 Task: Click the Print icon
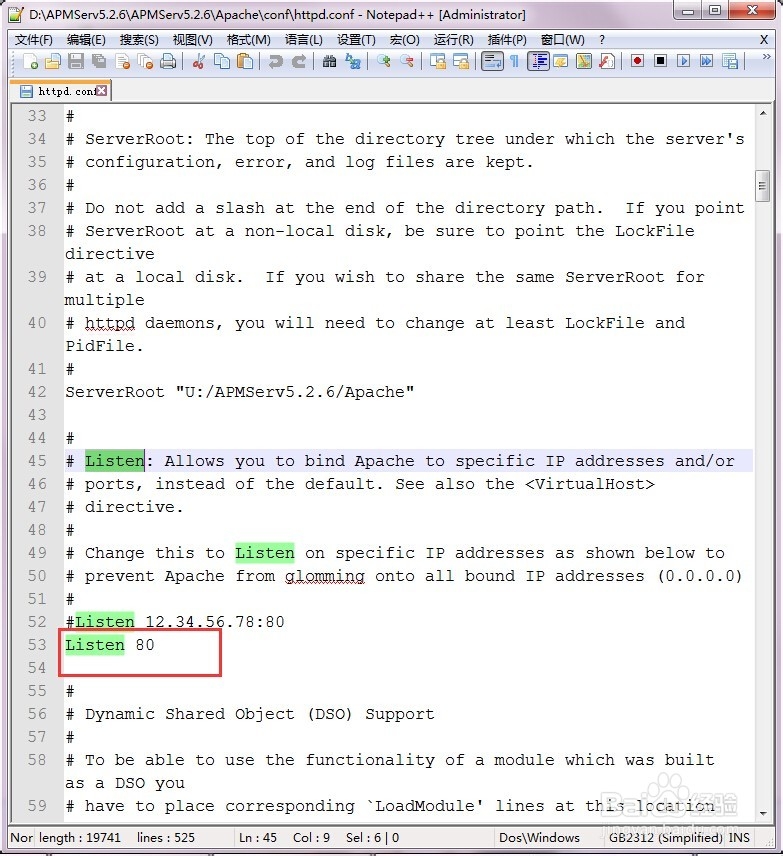[168, 61]
